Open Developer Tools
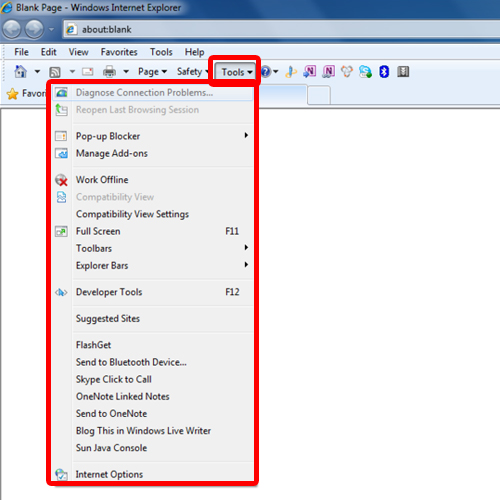This screenshot has width=500, height=500. (153, 292)
